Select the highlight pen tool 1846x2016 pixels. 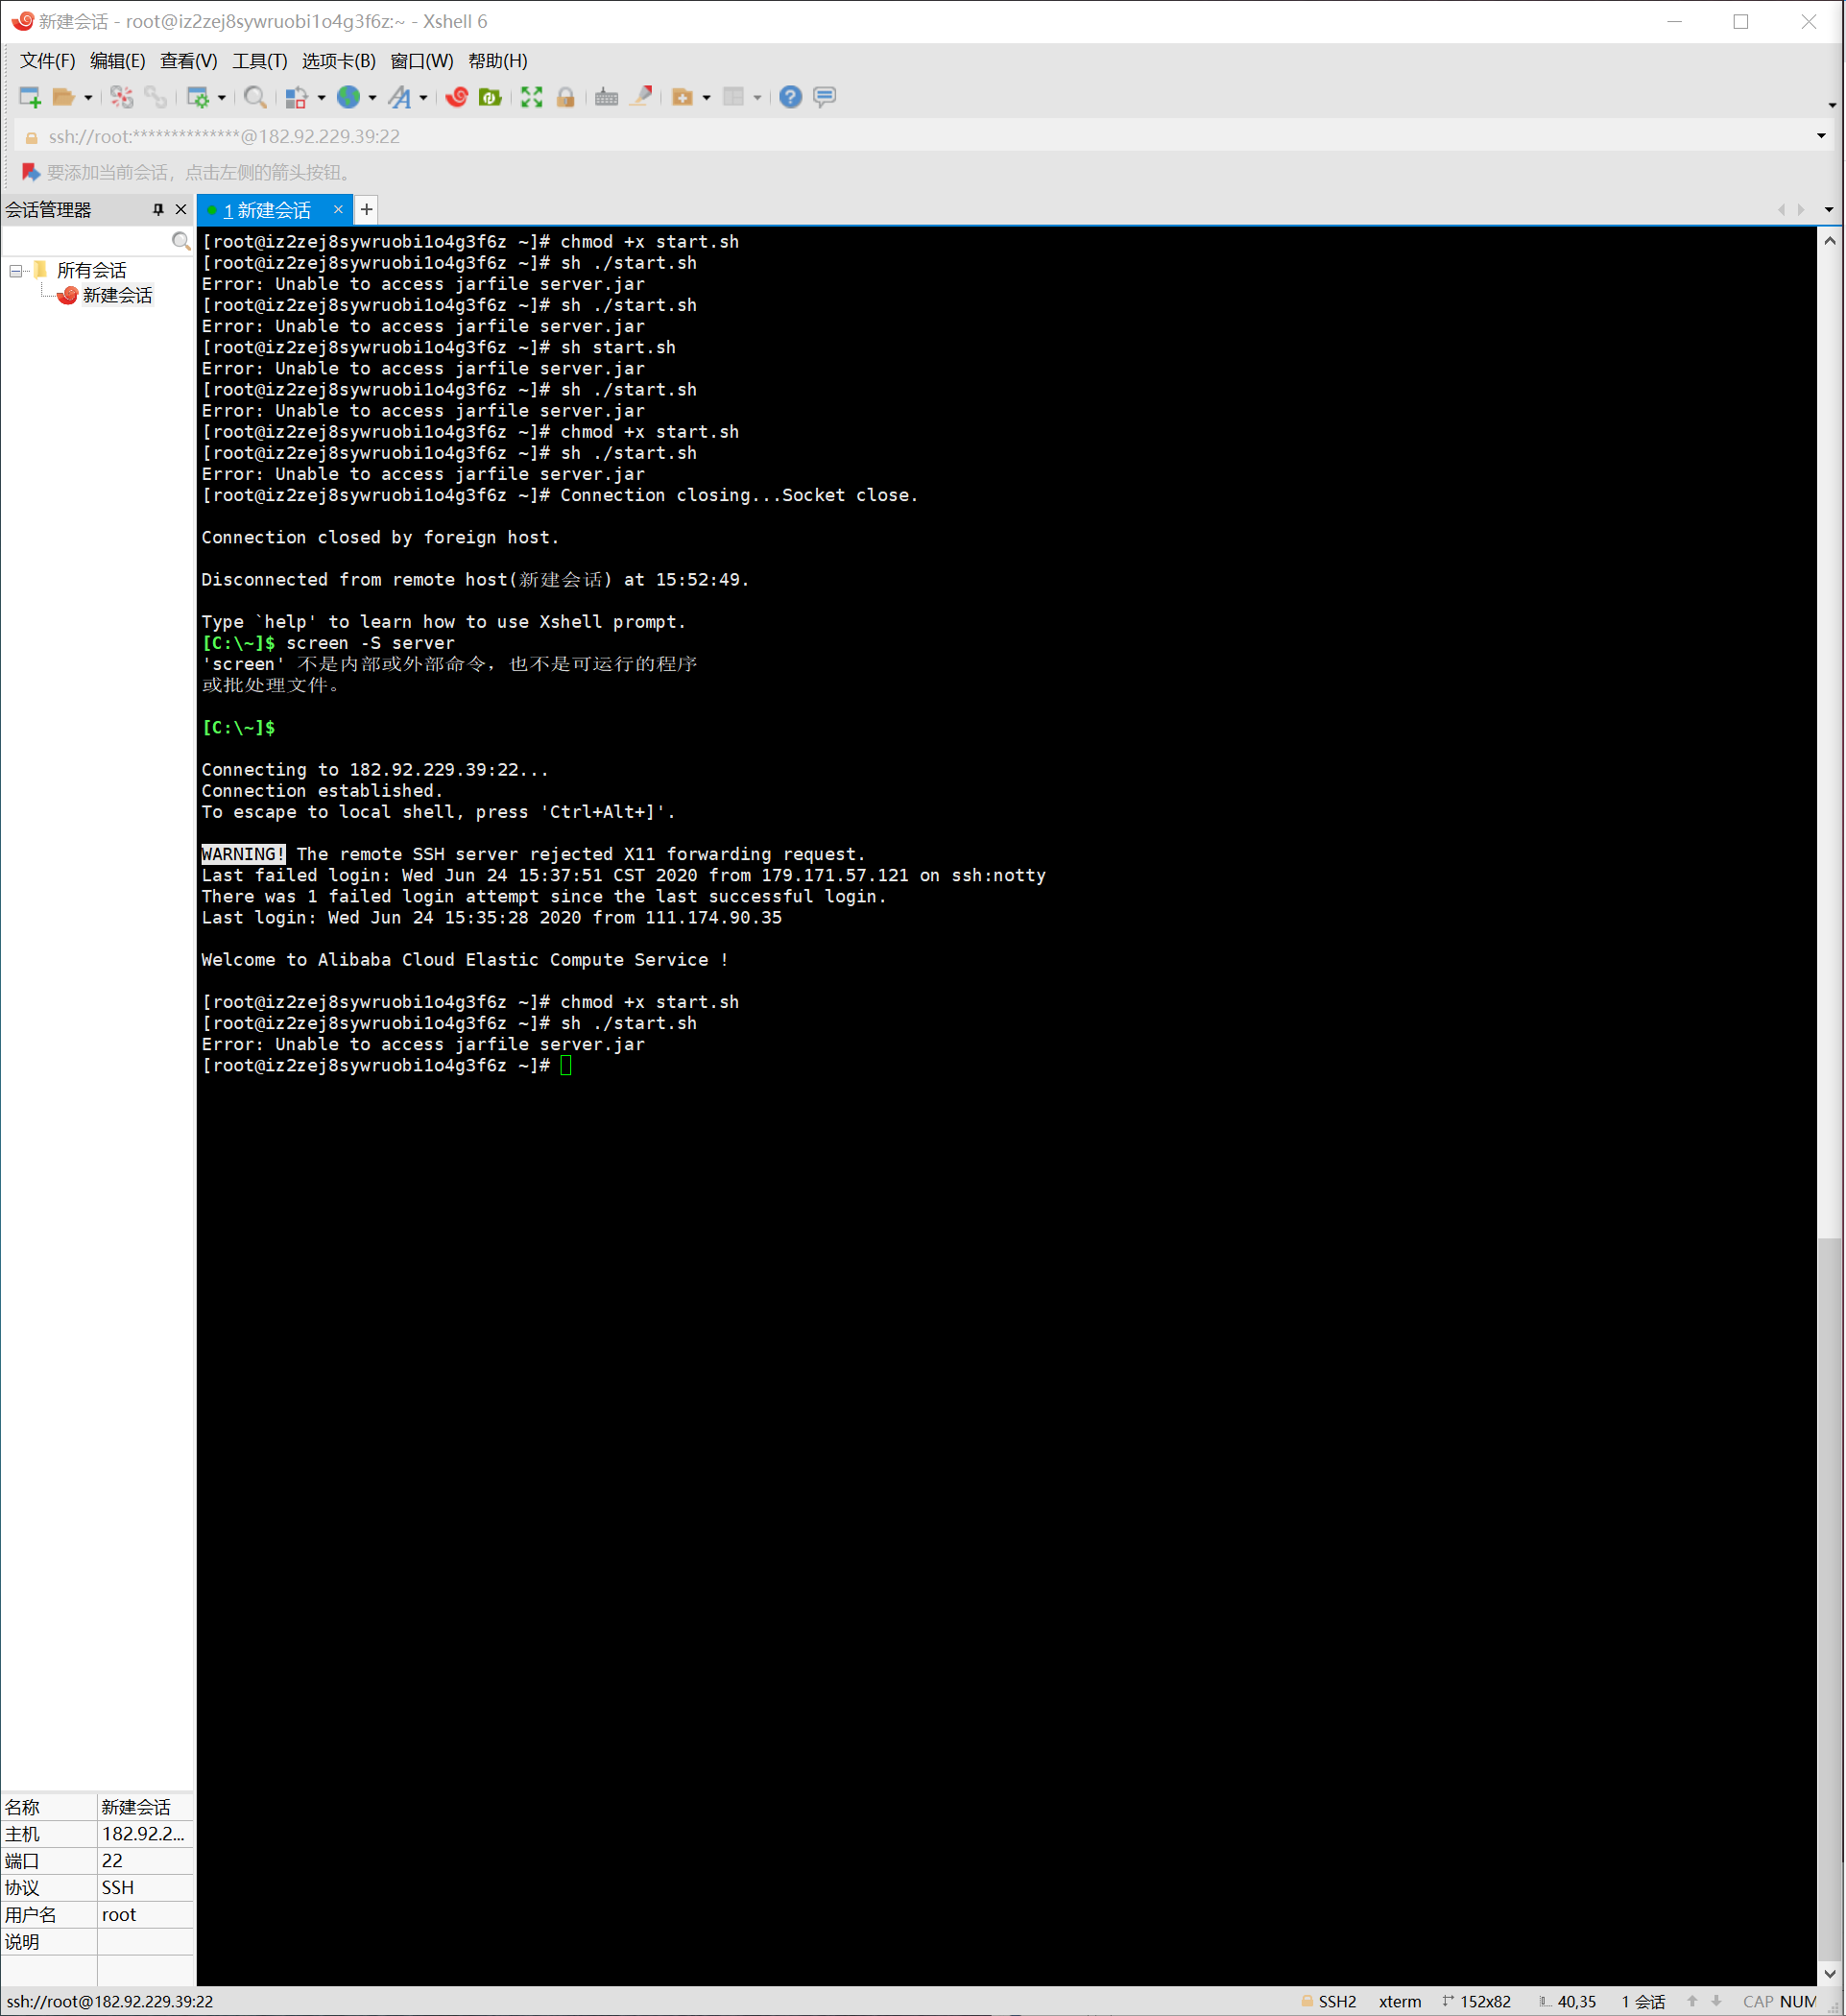(x=640, y=97)
